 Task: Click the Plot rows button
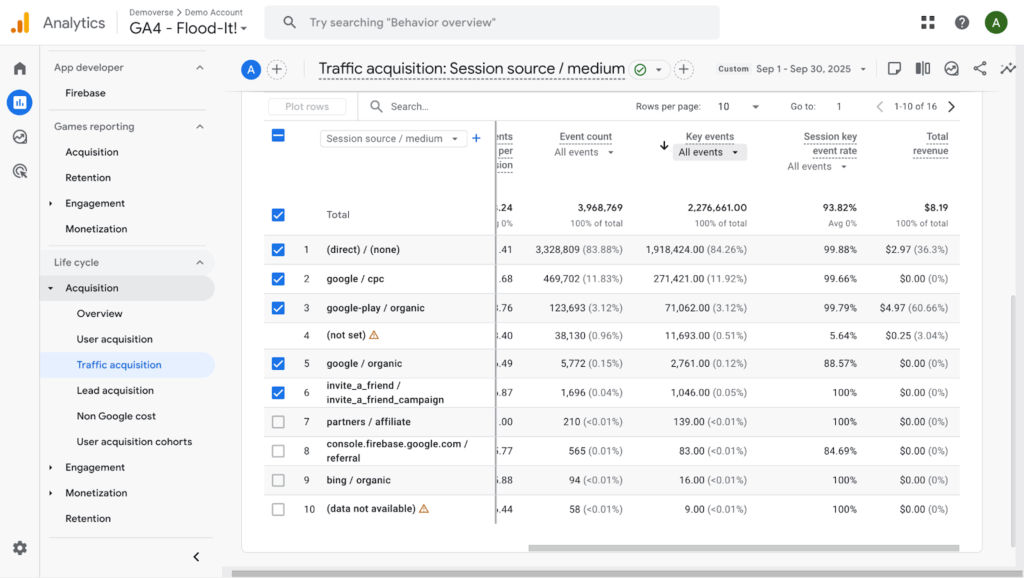[x=307, y=107]
